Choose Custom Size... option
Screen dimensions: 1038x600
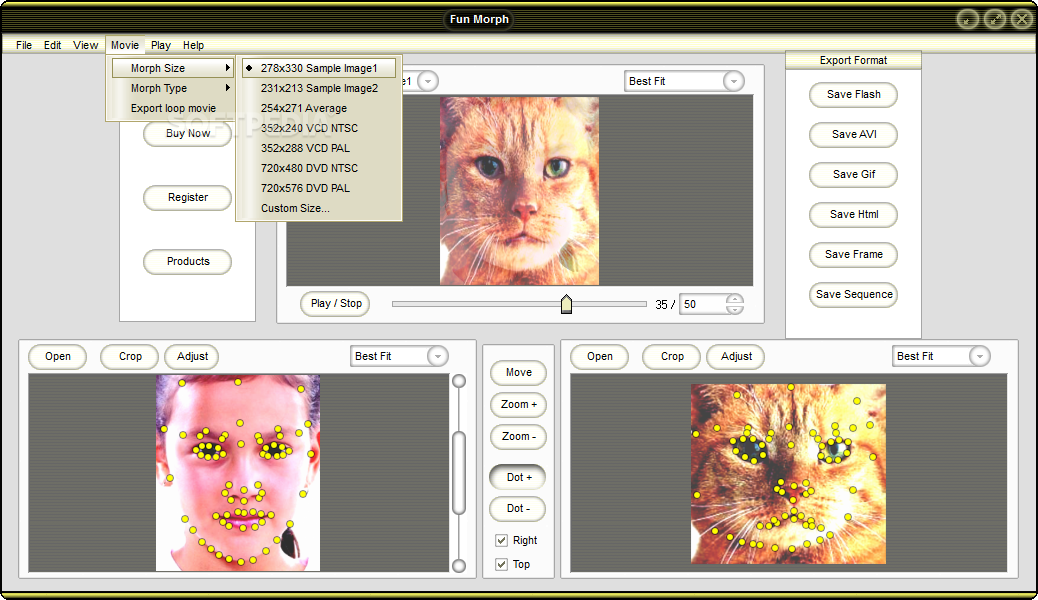tap(319, 207)
